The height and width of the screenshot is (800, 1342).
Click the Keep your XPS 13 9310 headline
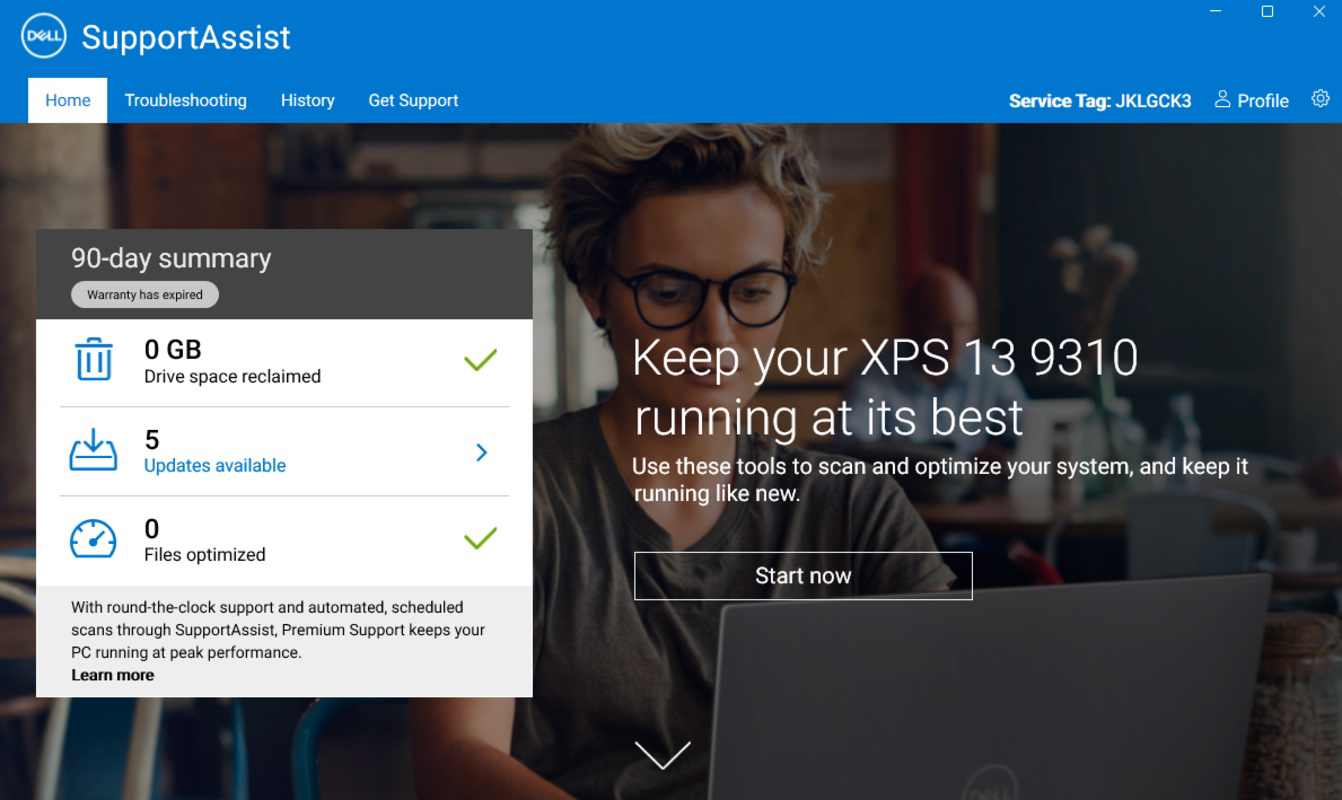(885, 387)
